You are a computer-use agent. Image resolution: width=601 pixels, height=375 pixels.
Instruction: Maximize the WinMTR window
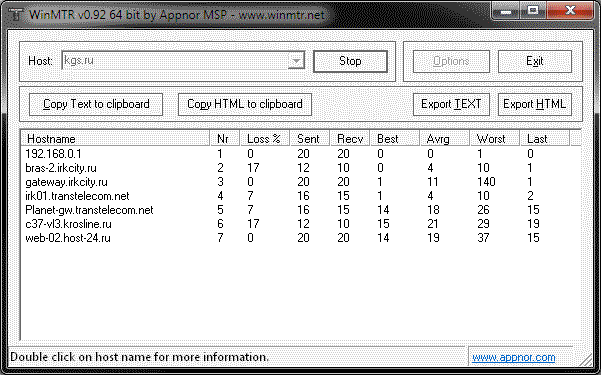tap(533, 11)
